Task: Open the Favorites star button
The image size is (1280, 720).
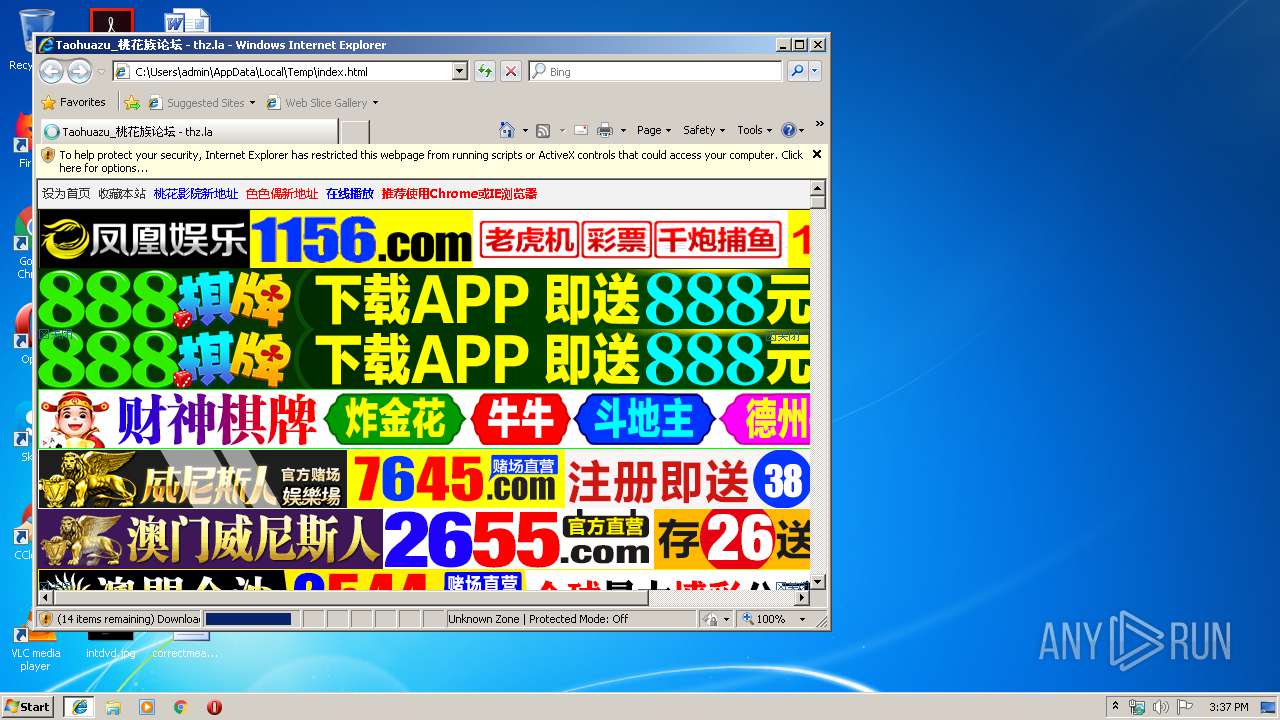Action: tap(73, 102)
